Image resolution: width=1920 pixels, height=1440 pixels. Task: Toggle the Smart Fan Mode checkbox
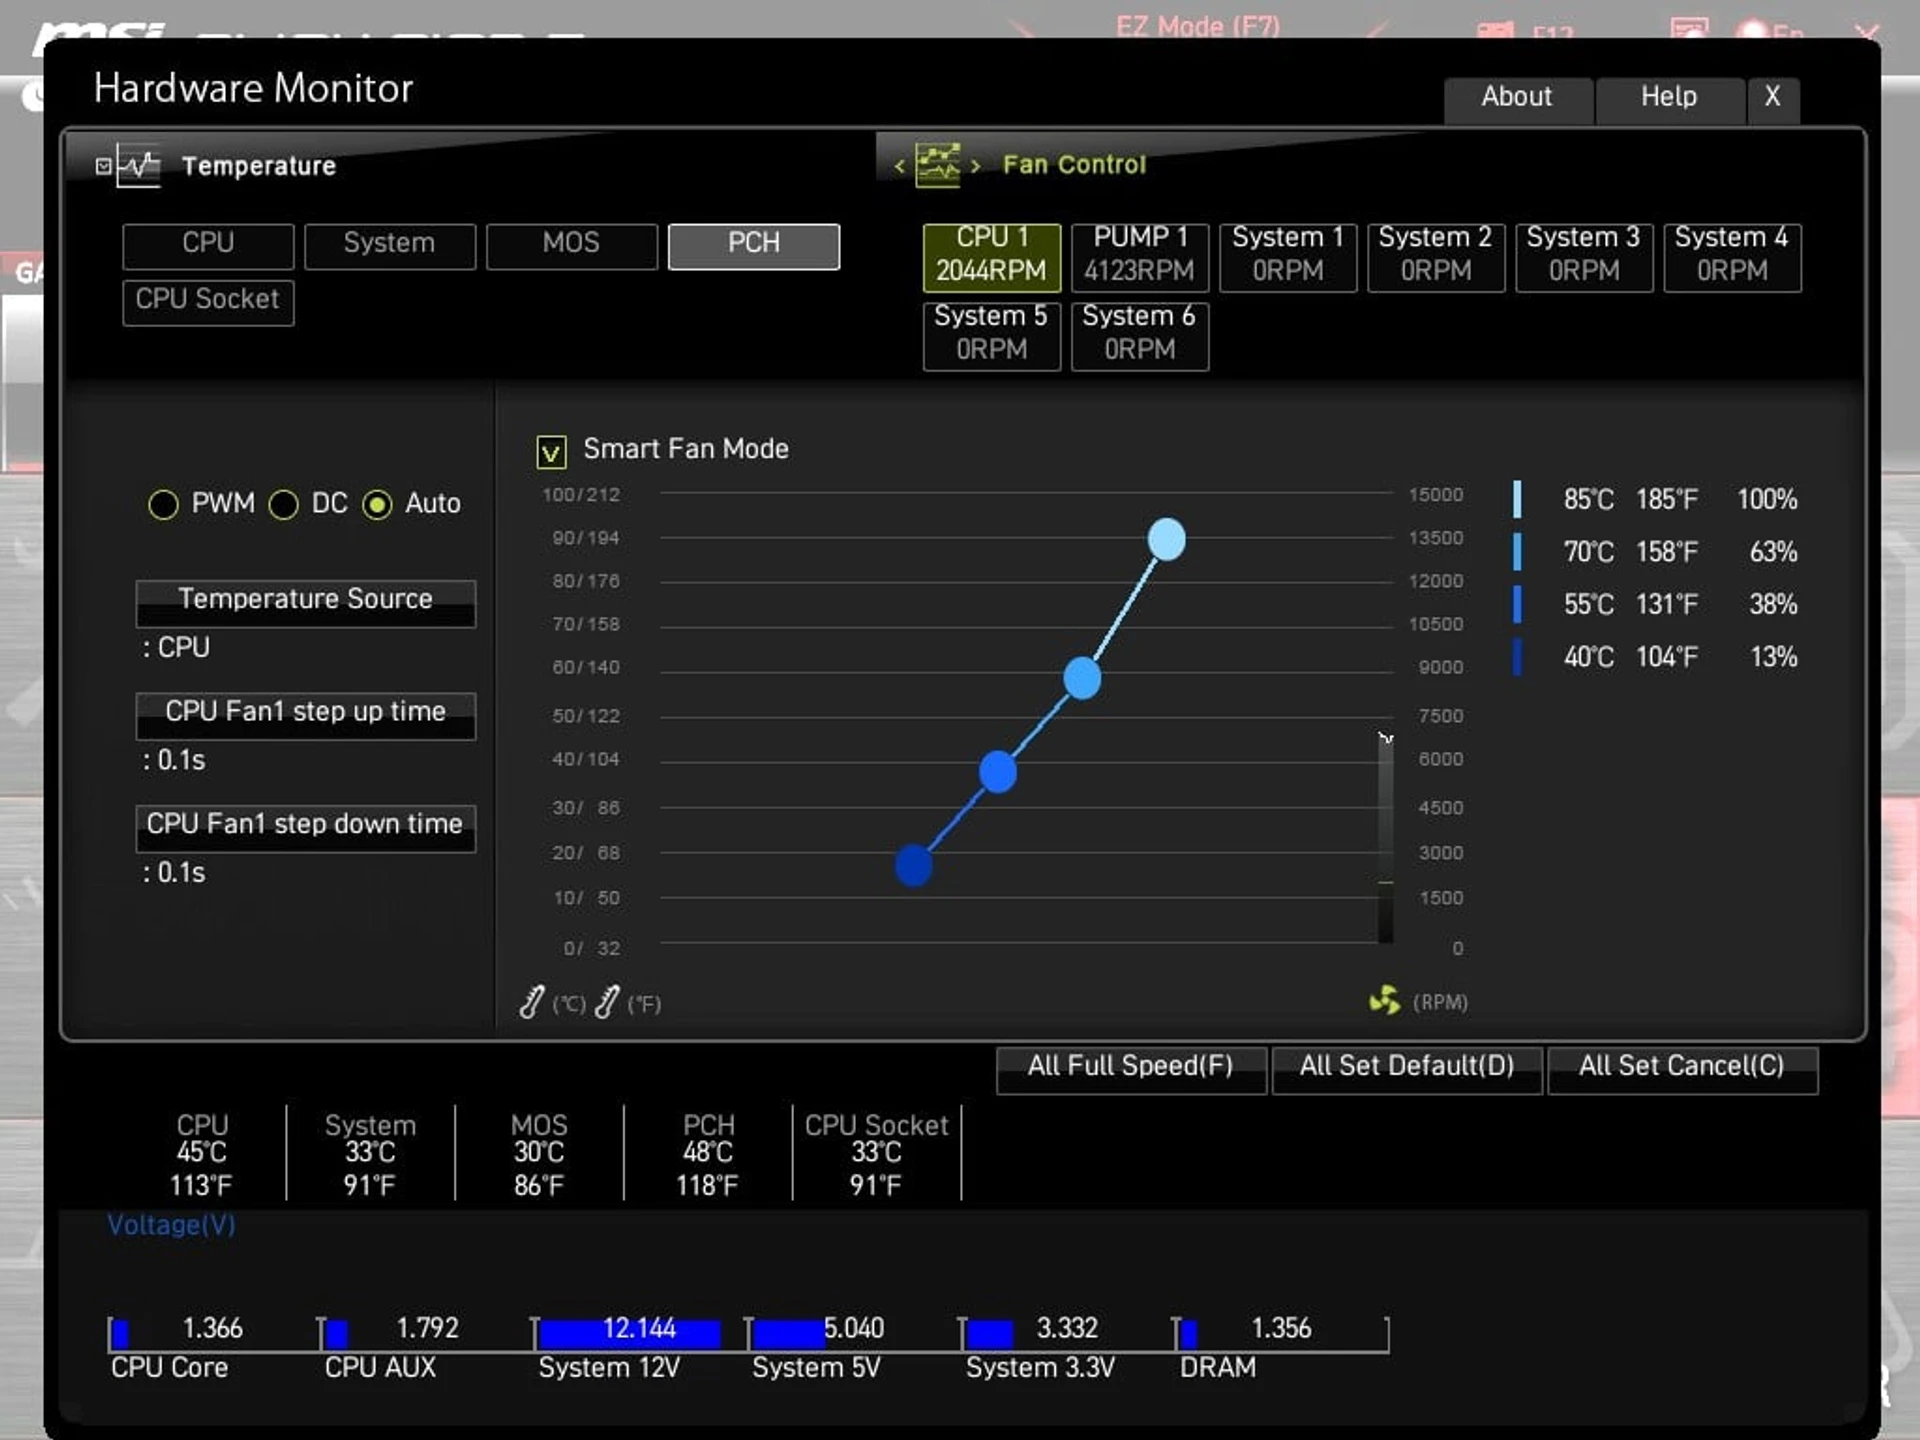(x=551, y=452)
